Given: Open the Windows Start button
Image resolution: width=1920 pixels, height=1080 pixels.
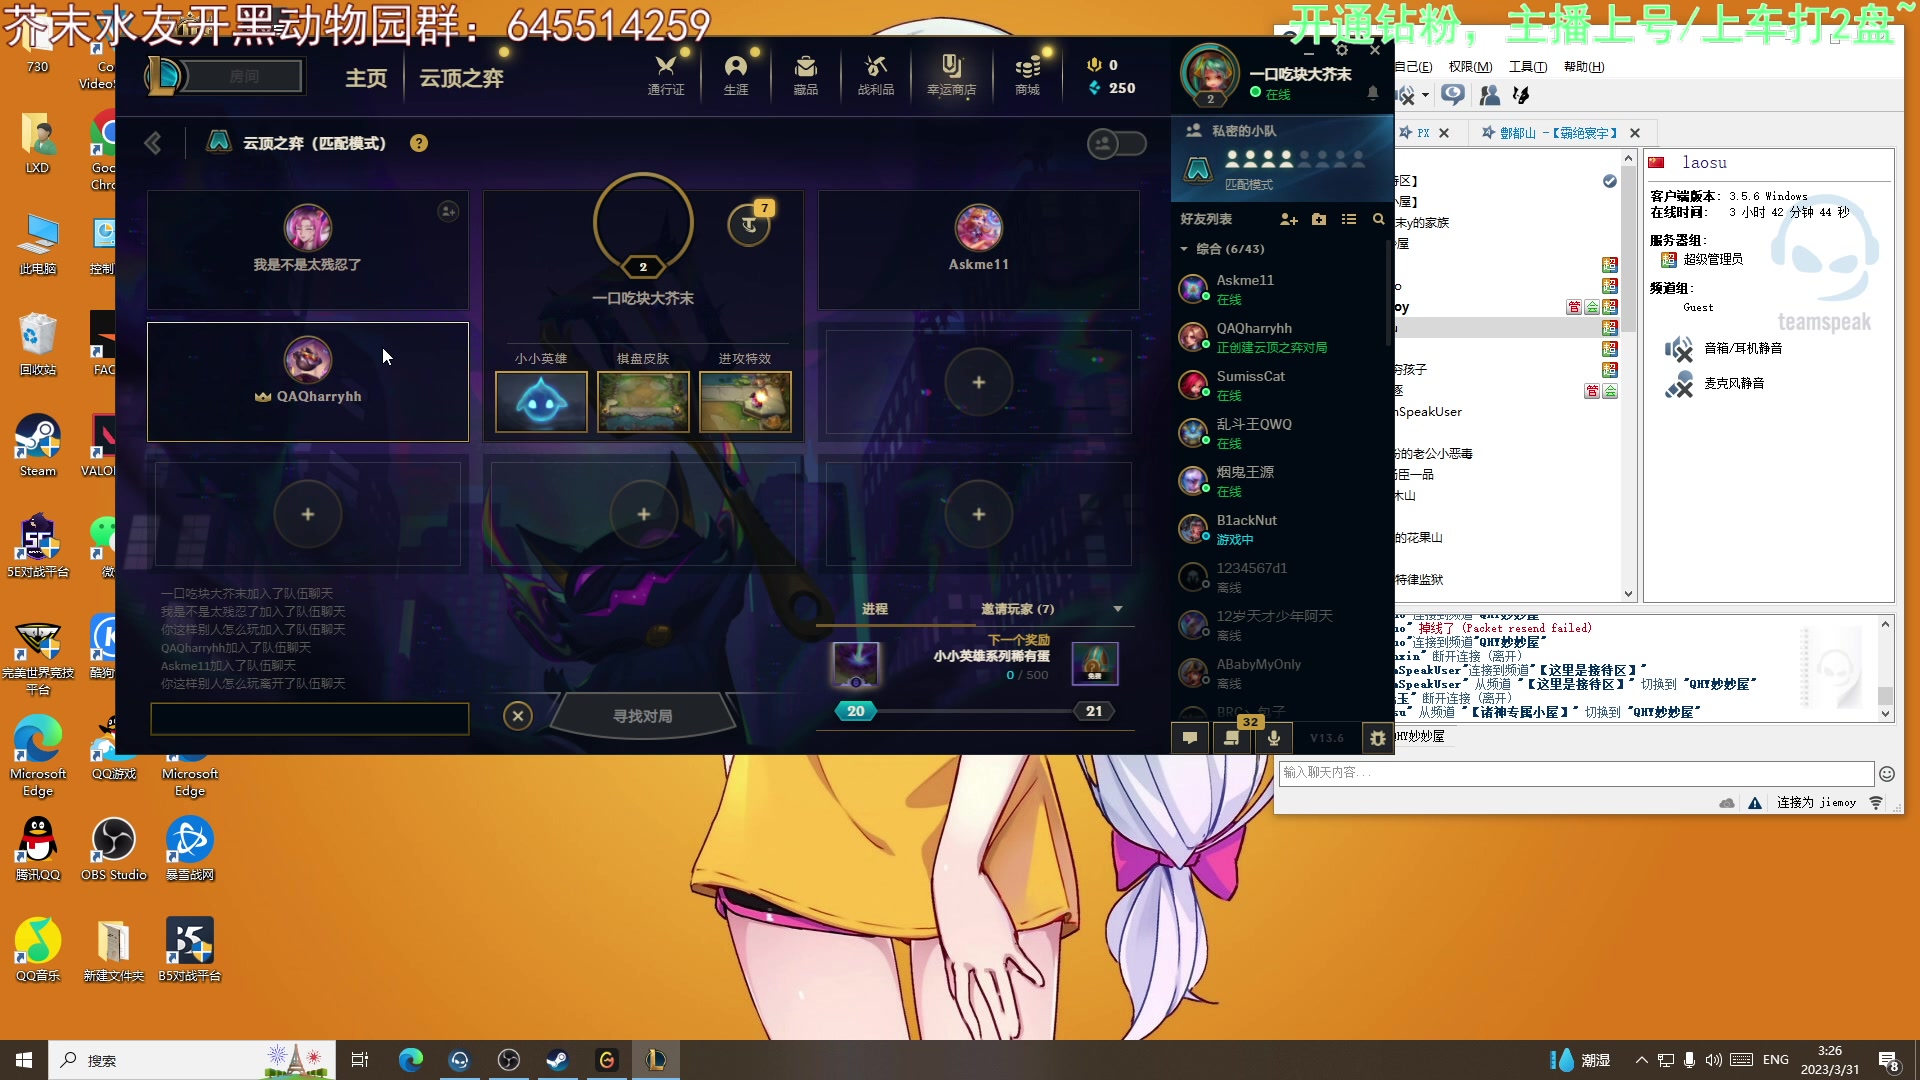Looking at the screenshot, I should (x=24, y=1060).
